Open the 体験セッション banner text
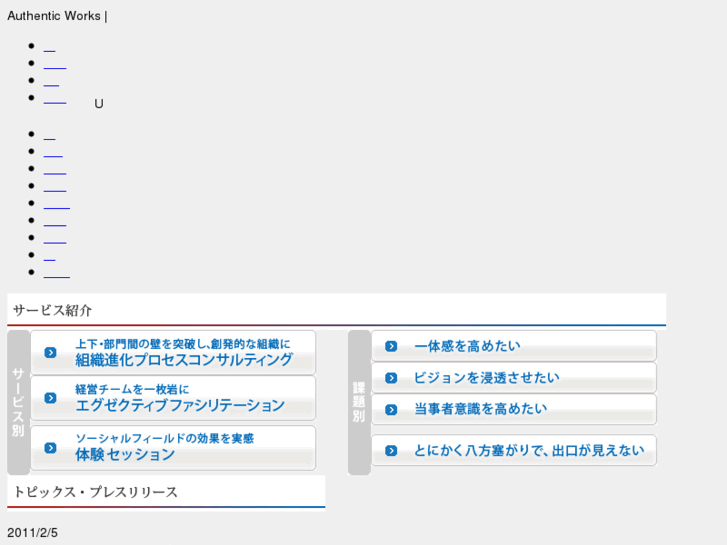The height and width of the screenshot is (545, 727). click(x=125, y=454)
